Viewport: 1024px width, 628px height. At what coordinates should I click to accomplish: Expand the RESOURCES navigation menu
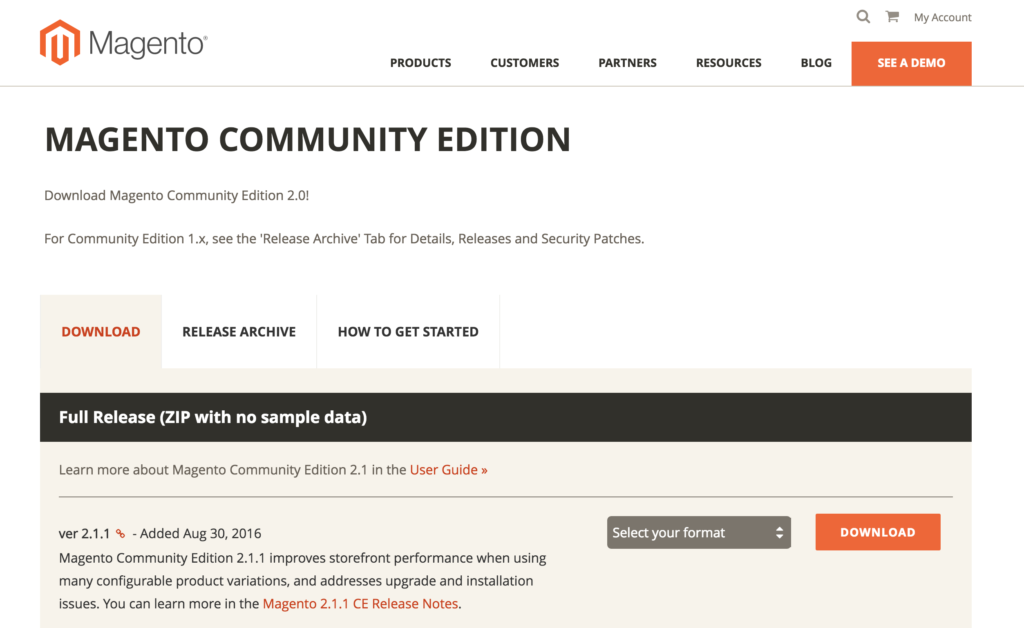click(x=728, y=62)
